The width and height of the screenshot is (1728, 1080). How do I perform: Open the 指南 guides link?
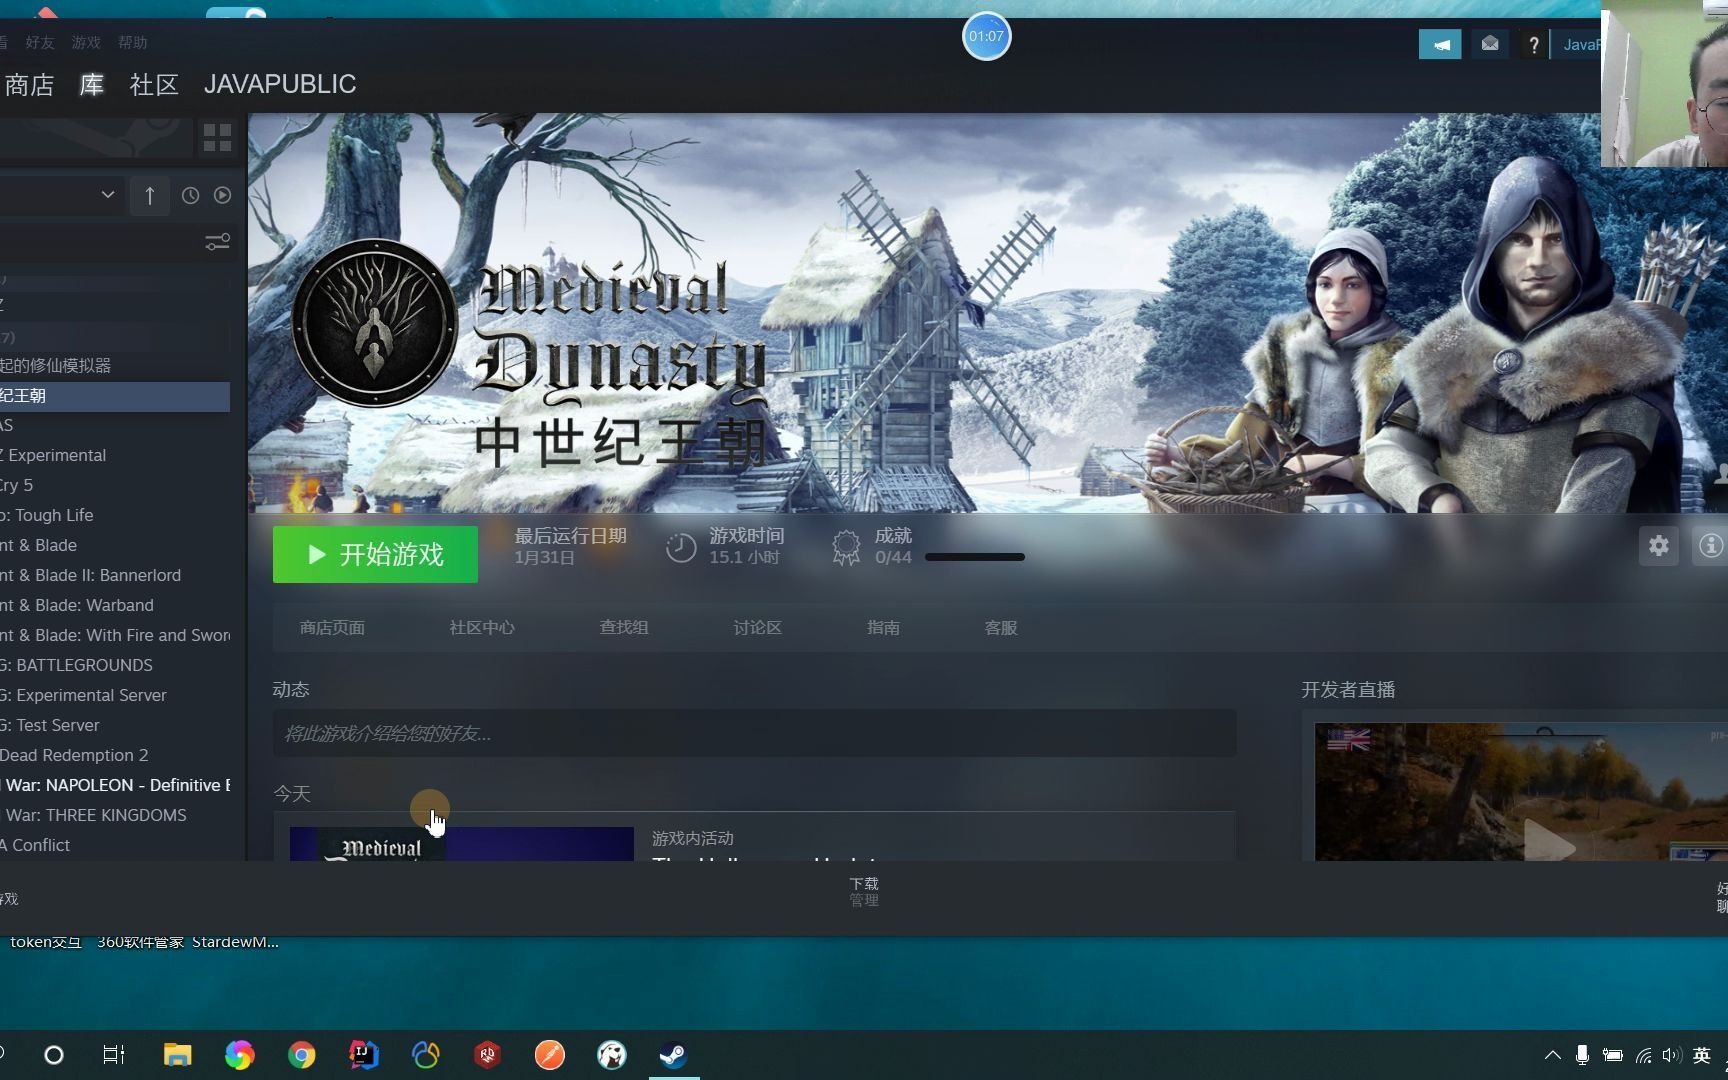tap(883, 628)
